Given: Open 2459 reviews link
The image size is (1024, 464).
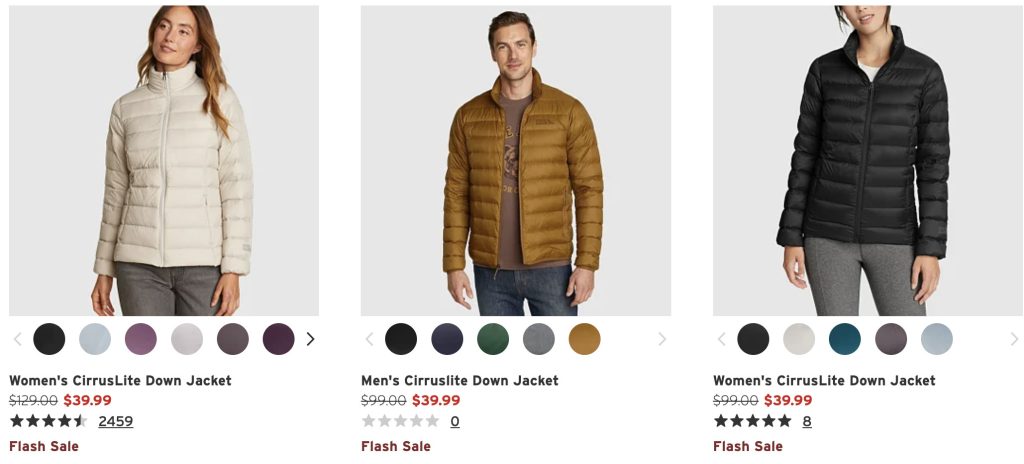Looking at the screenshot, I should (x=116, y=422).
